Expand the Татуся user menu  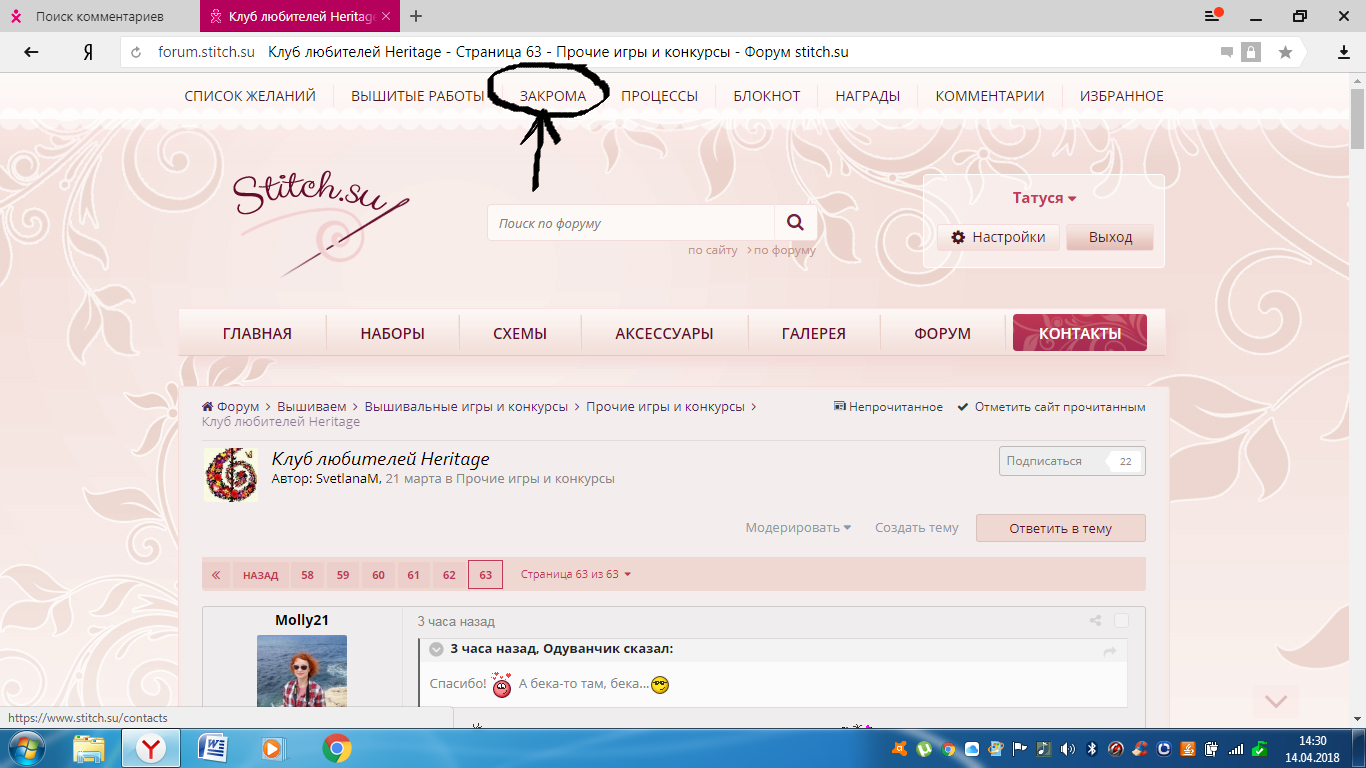click(x=1044, y=198)
